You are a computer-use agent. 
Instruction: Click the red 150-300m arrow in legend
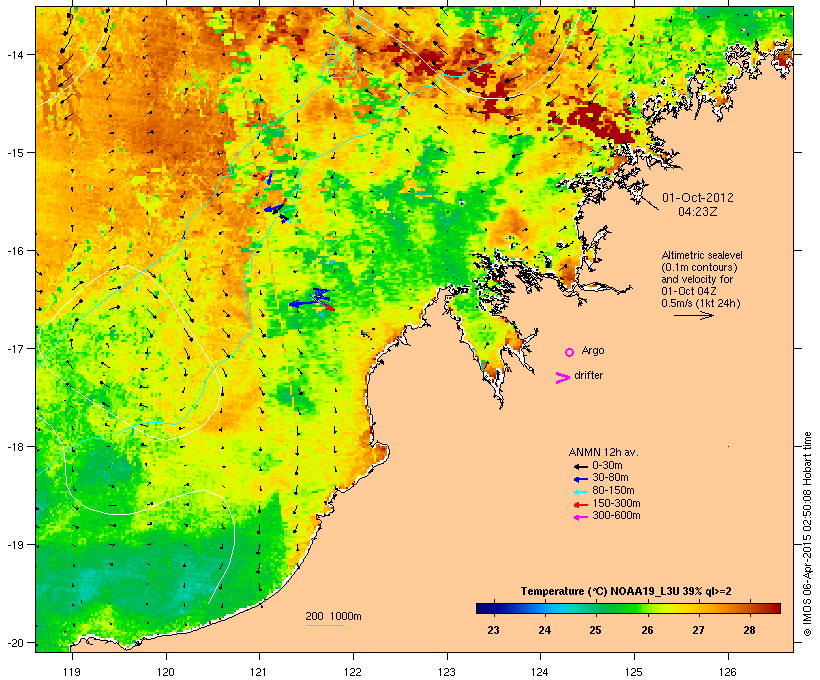[x=581, y=504]
